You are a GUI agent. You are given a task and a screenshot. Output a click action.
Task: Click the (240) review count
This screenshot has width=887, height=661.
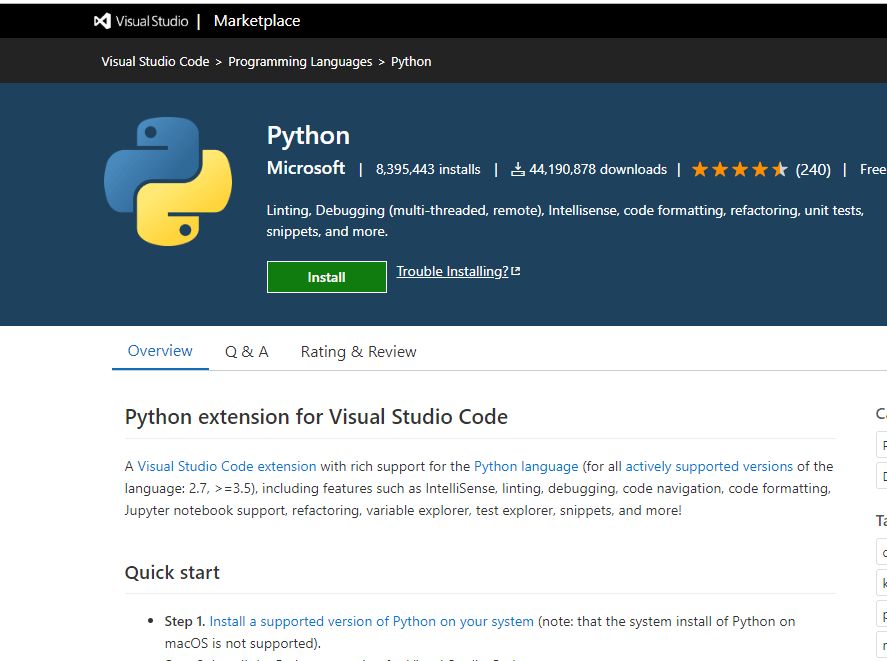coord(813,170)
